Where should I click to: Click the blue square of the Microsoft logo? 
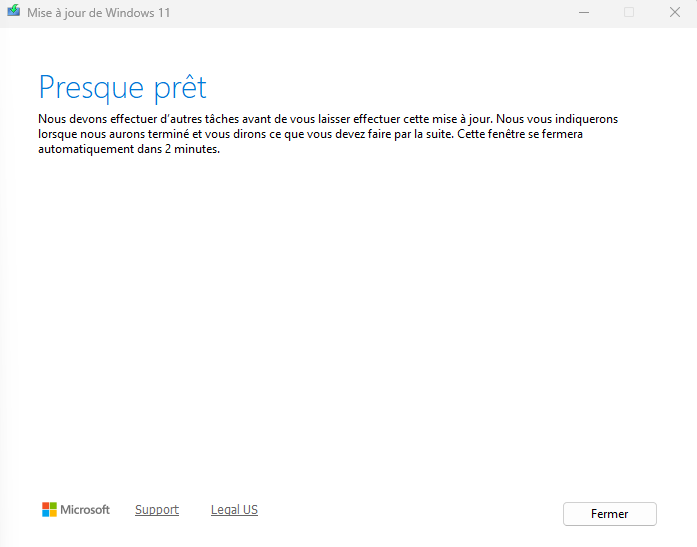(46, 514)
